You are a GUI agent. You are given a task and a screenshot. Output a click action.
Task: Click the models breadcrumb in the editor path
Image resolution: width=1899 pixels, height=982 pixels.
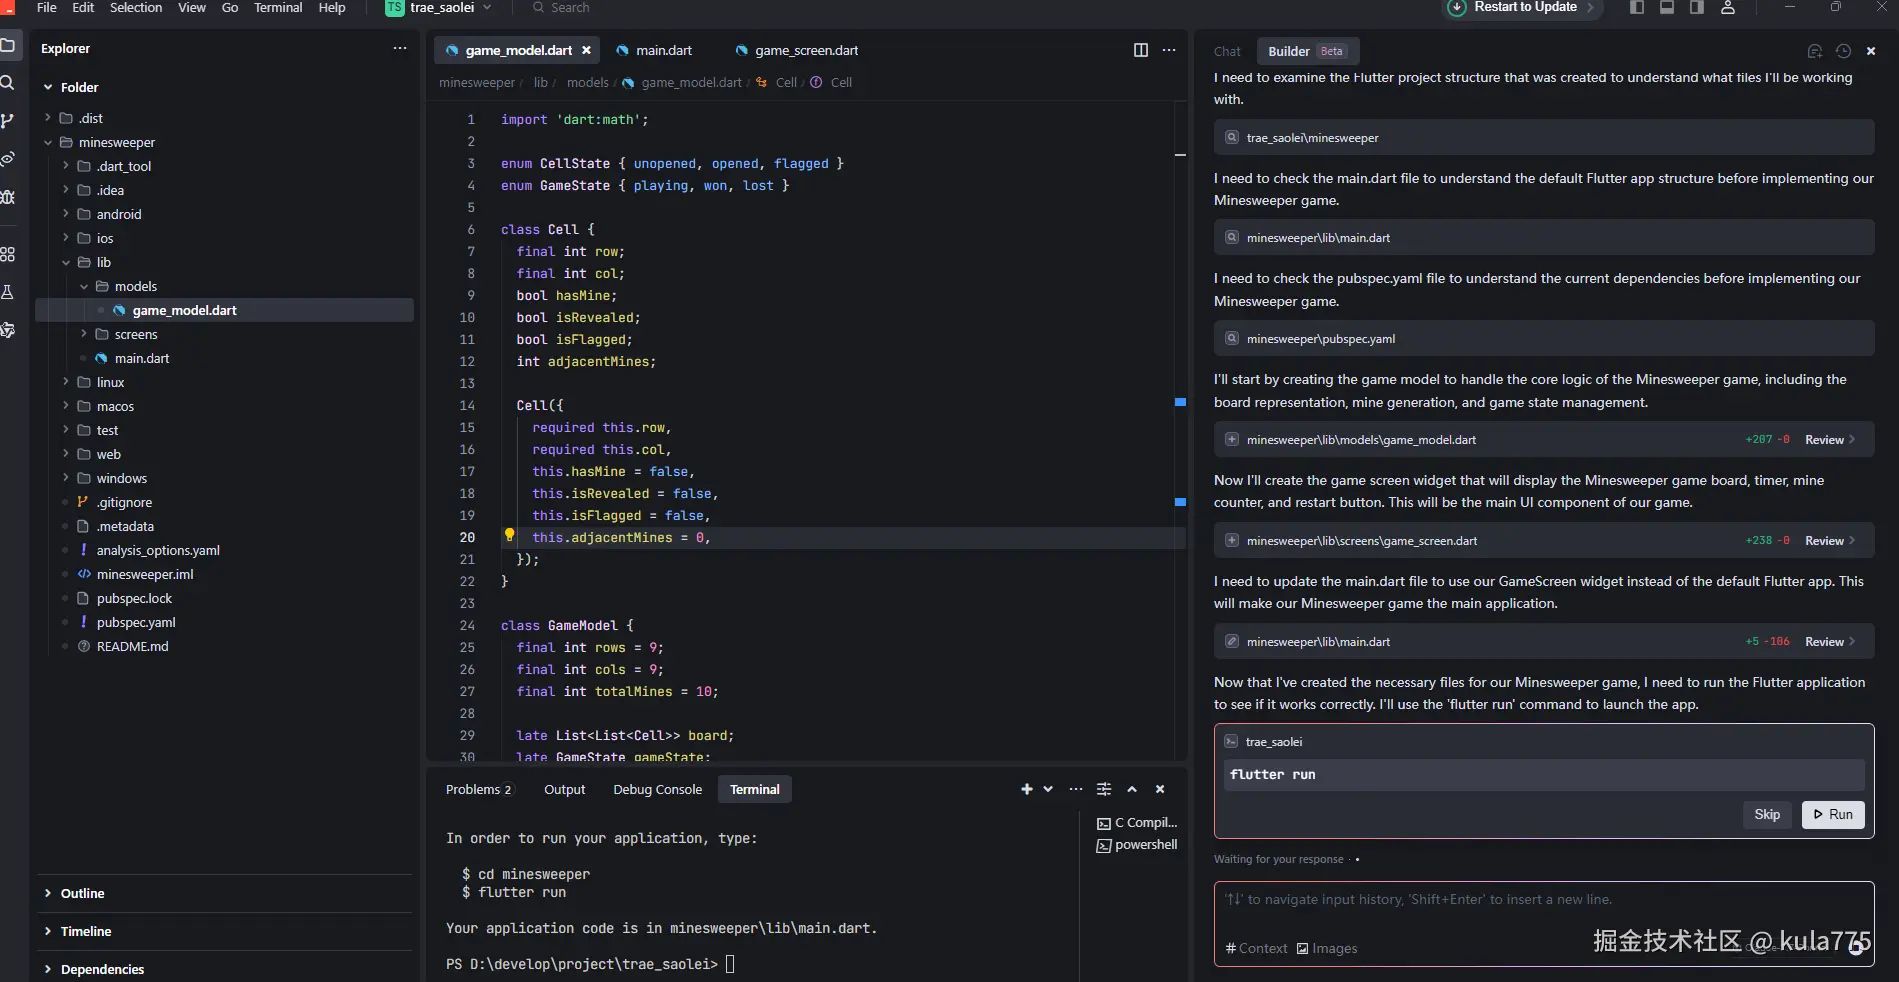coord(587,82)
